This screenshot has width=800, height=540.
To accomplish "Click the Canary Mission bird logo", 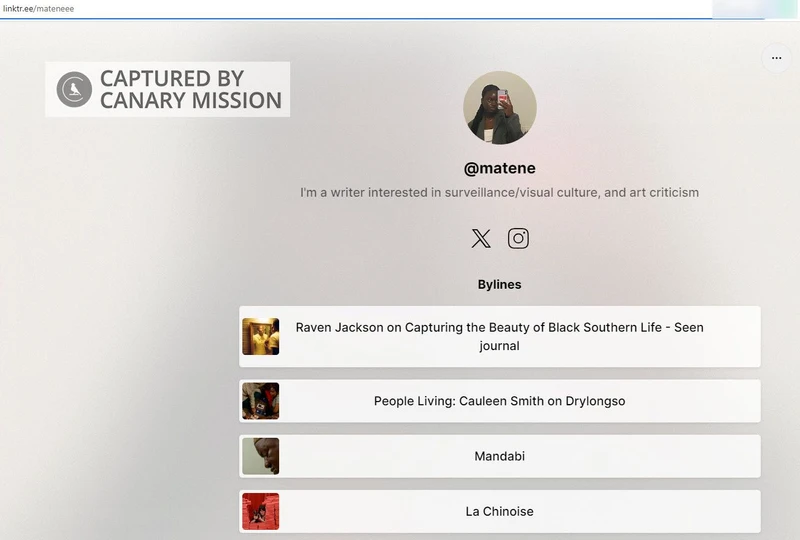I will [x=74, y=89].
